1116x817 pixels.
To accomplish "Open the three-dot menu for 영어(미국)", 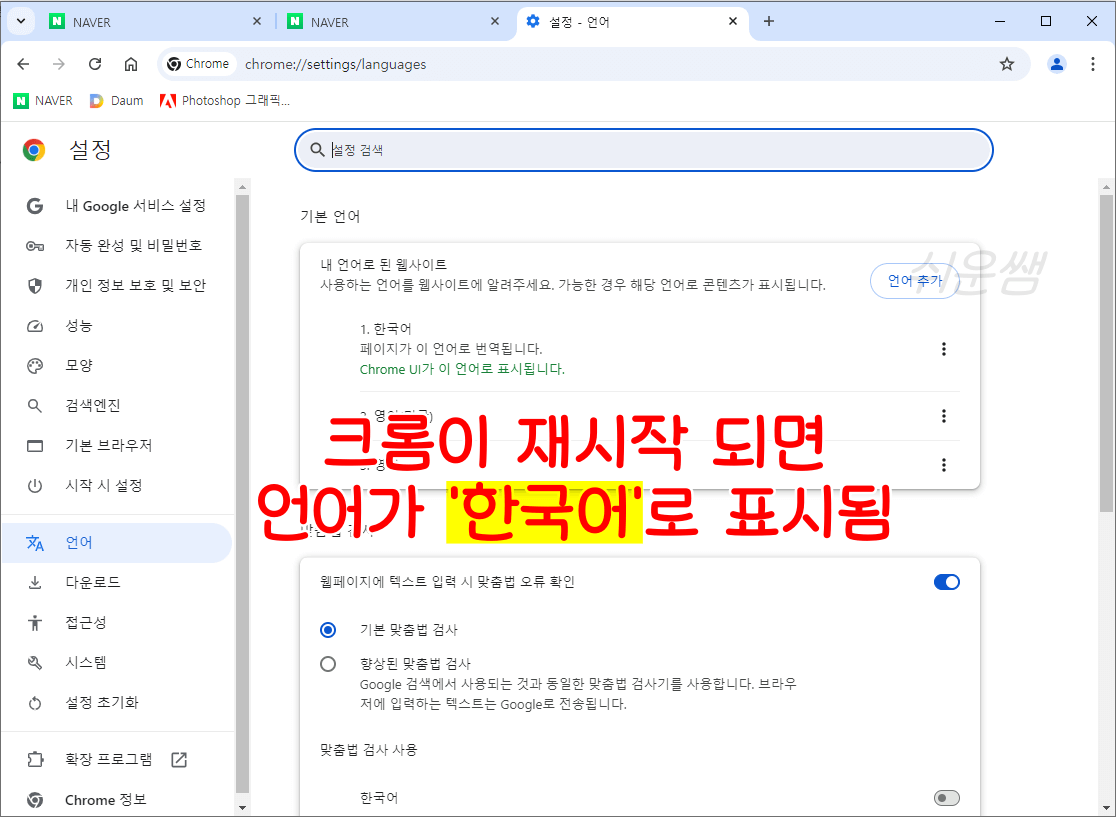I will coord(944,416).
